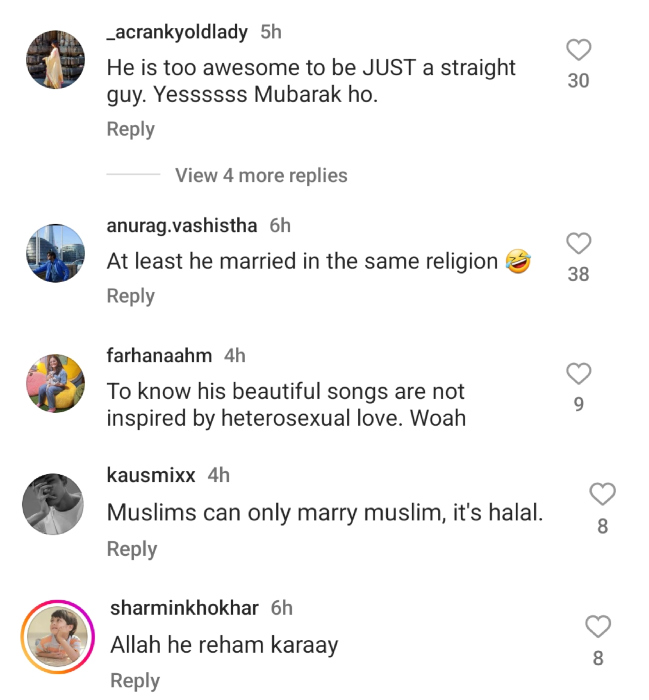This screenshot has width=649, height=700.
Task: Open the kausmixx username link
Action: [x=151, y=475]
